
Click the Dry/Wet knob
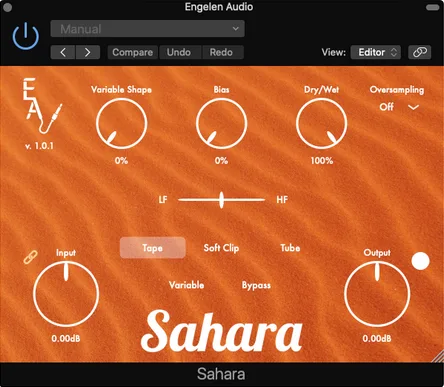[x=321, y=123]
